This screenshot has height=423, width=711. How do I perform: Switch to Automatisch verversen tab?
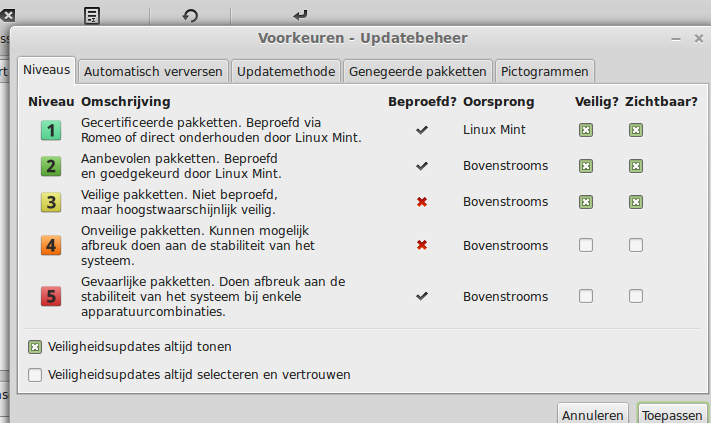point(153,72)
